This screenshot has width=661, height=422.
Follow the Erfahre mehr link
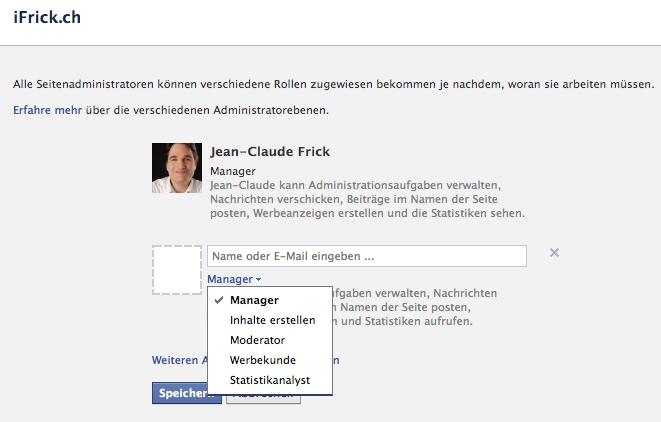(x=47, y=109)
